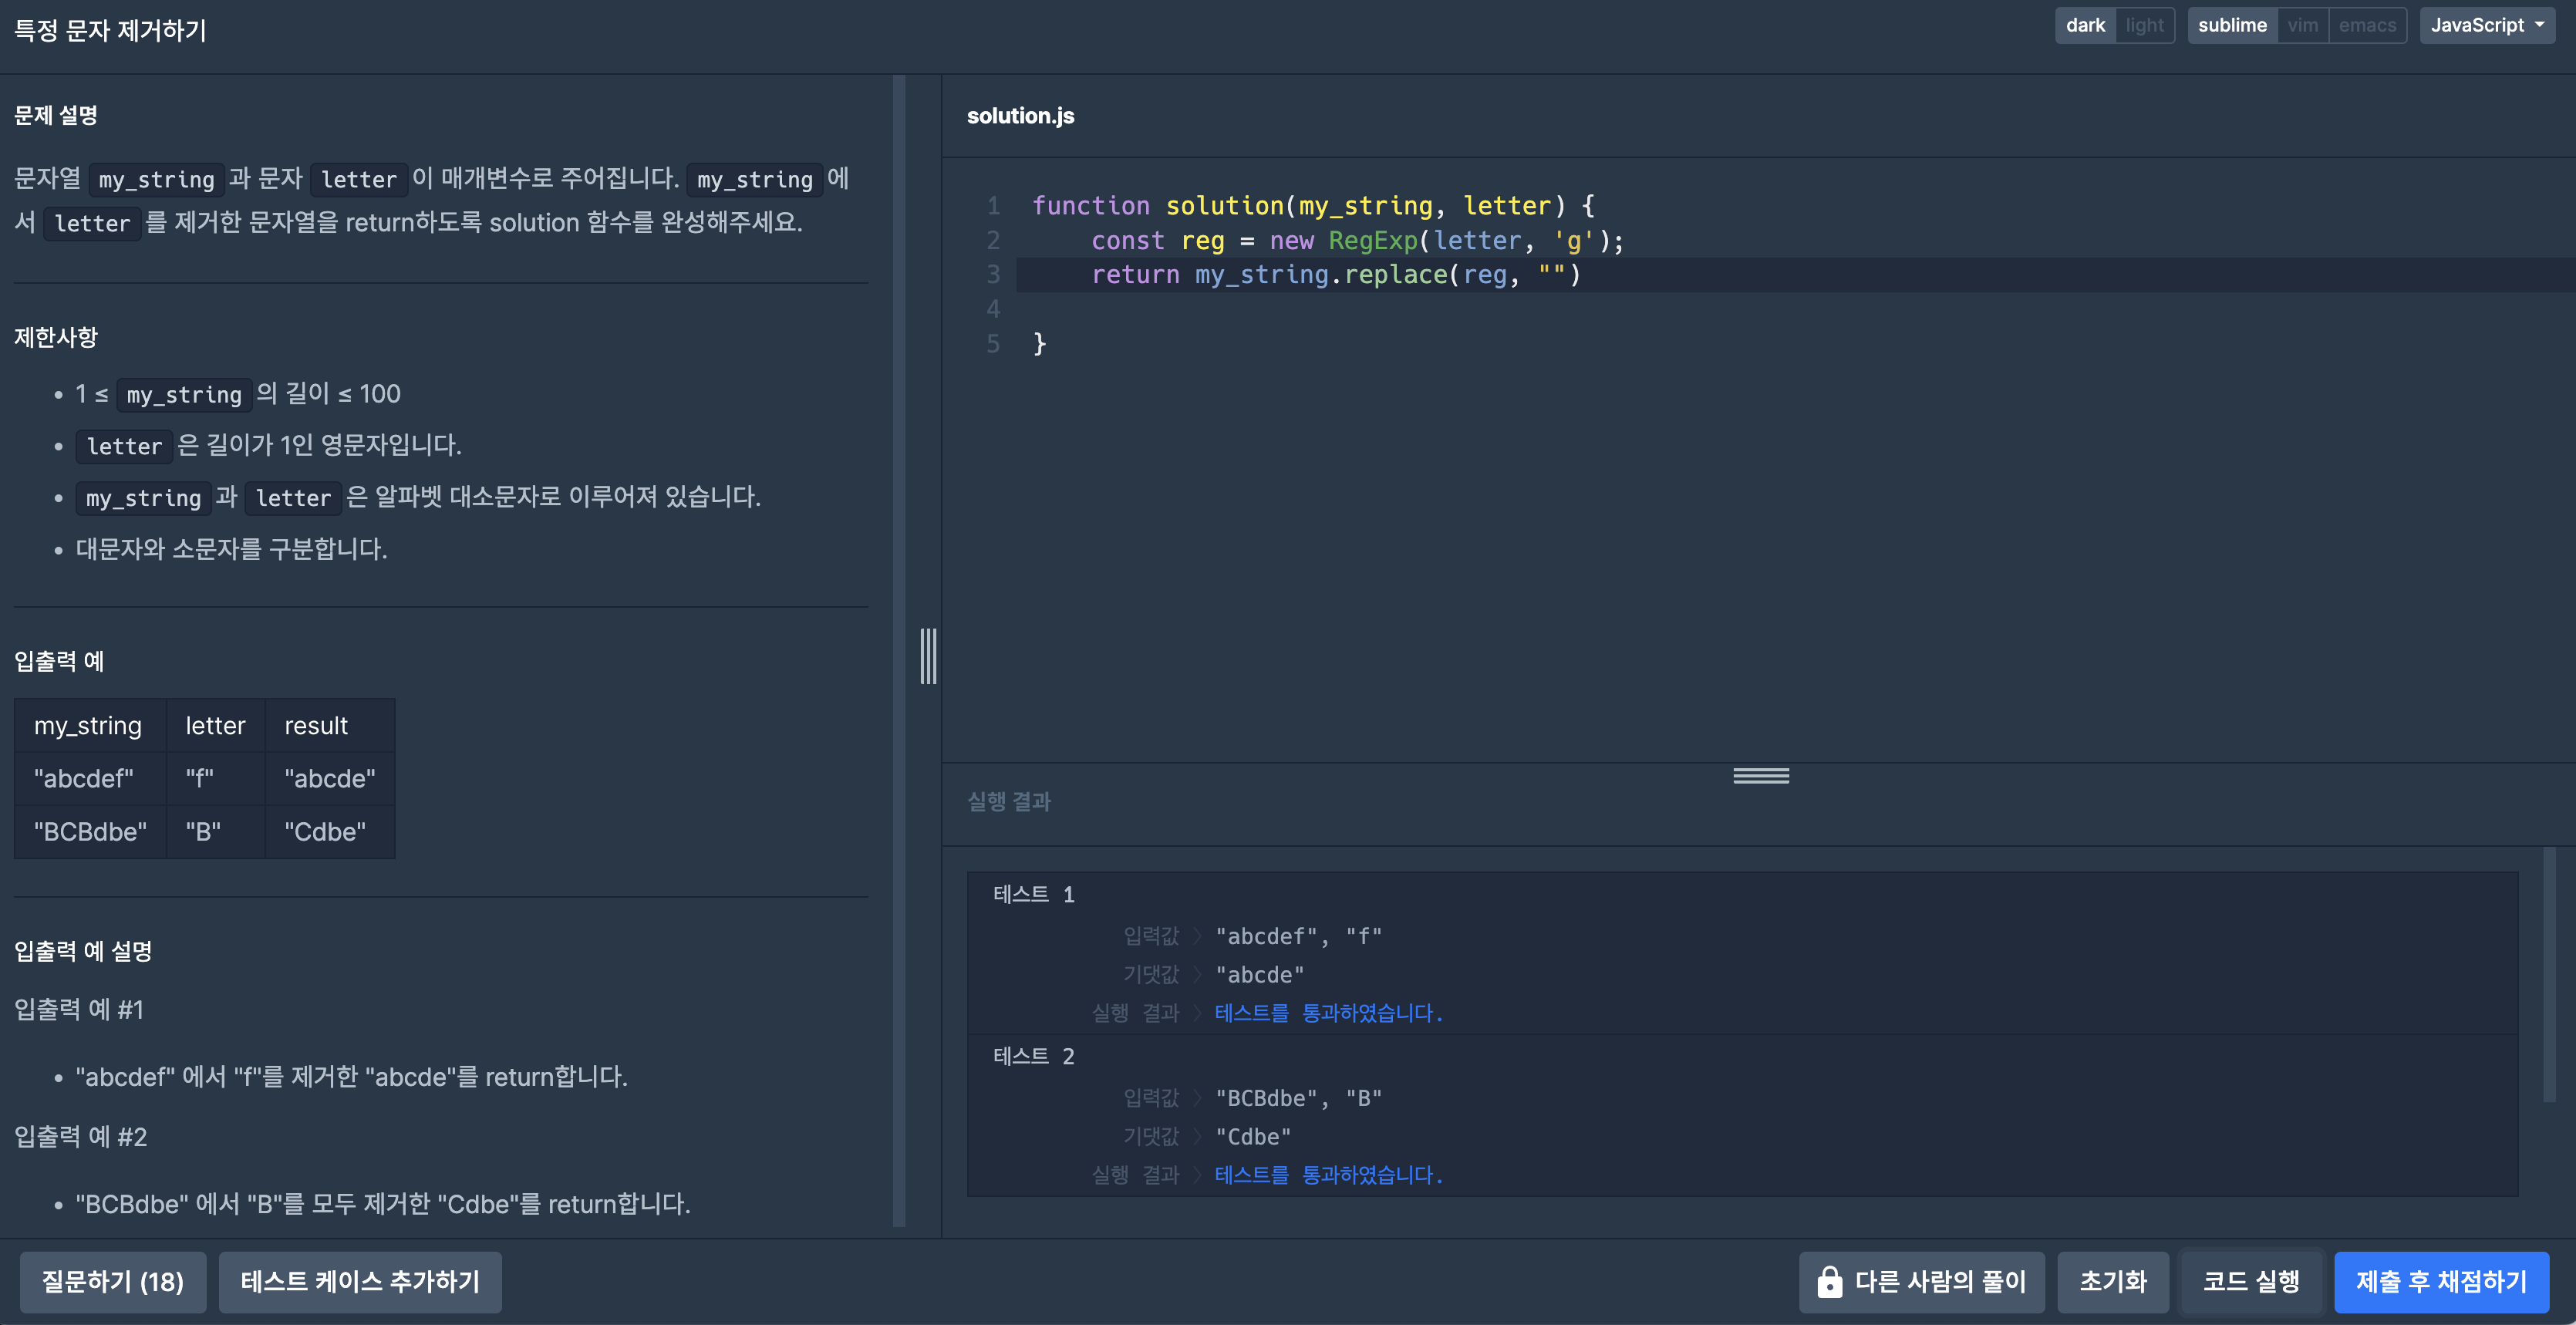This screenshot has width=2576, height=1325.
Task: Click the JavaScript dropdown caret arrow
Action: pos(2540,25)
